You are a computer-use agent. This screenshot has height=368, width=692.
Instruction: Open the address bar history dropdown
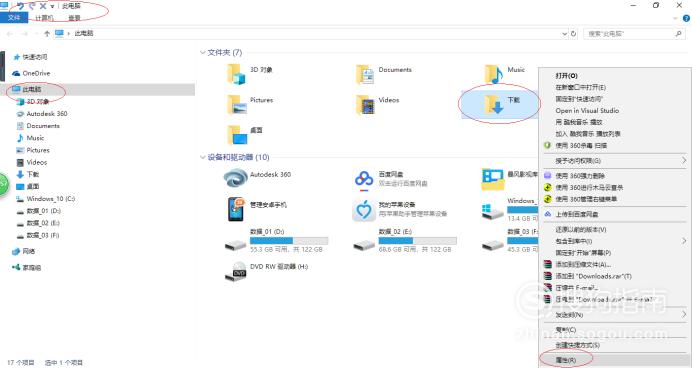(x=564, y=34)
